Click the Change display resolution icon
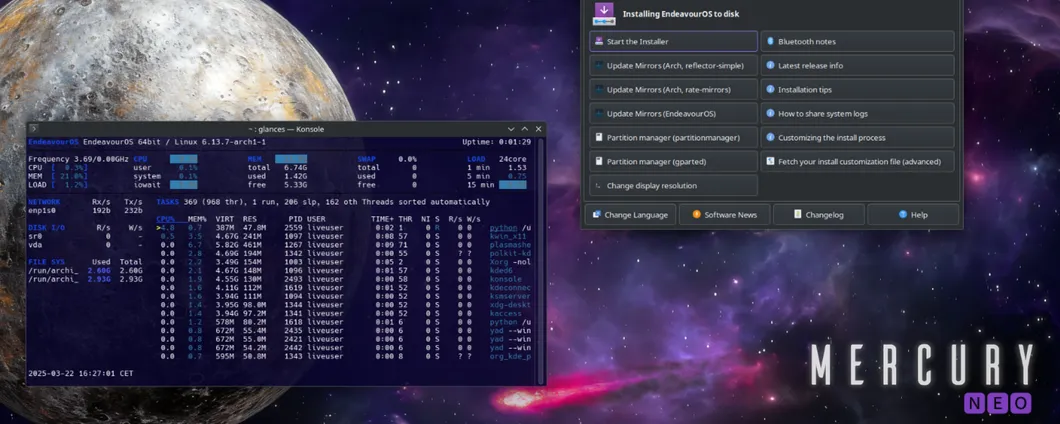The image size is (1060, 424). click(x=599, y=185)
